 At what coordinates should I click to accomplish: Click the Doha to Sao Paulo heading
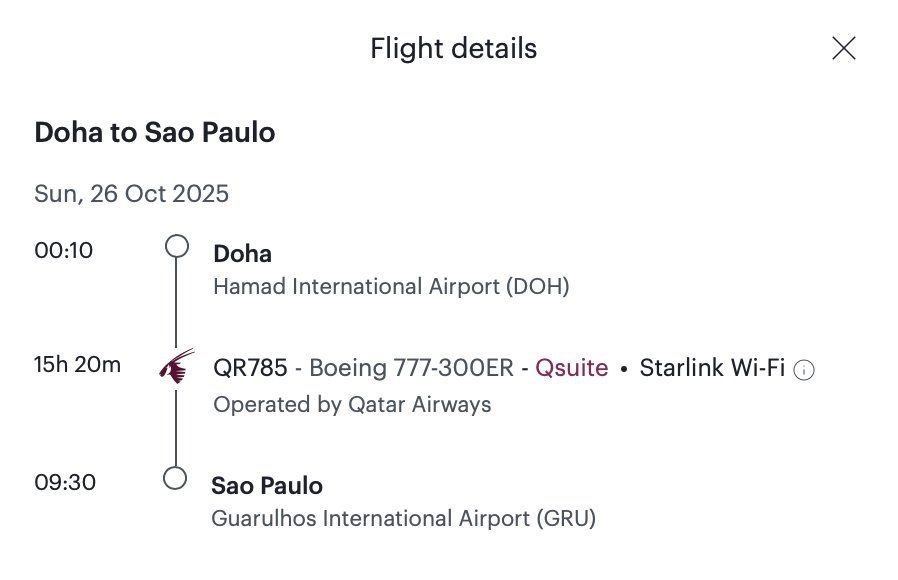[155, 132]
